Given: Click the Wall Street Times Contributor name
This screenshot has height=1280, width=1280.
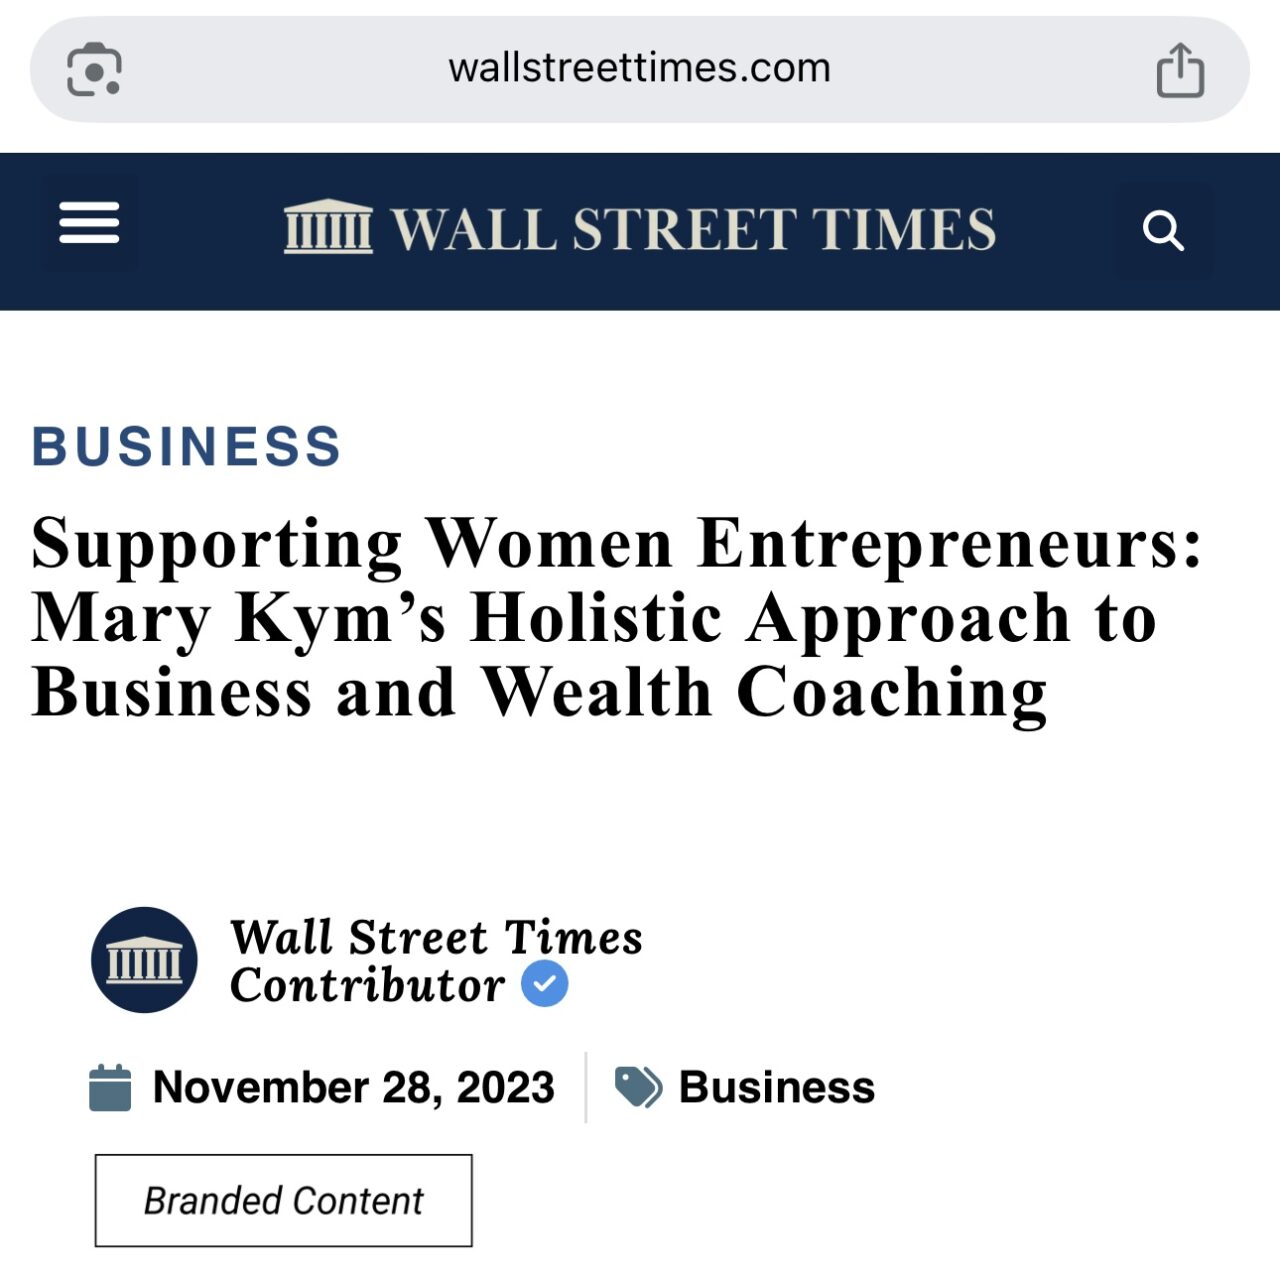Looking at the screenshot, I should coord(436,961).
